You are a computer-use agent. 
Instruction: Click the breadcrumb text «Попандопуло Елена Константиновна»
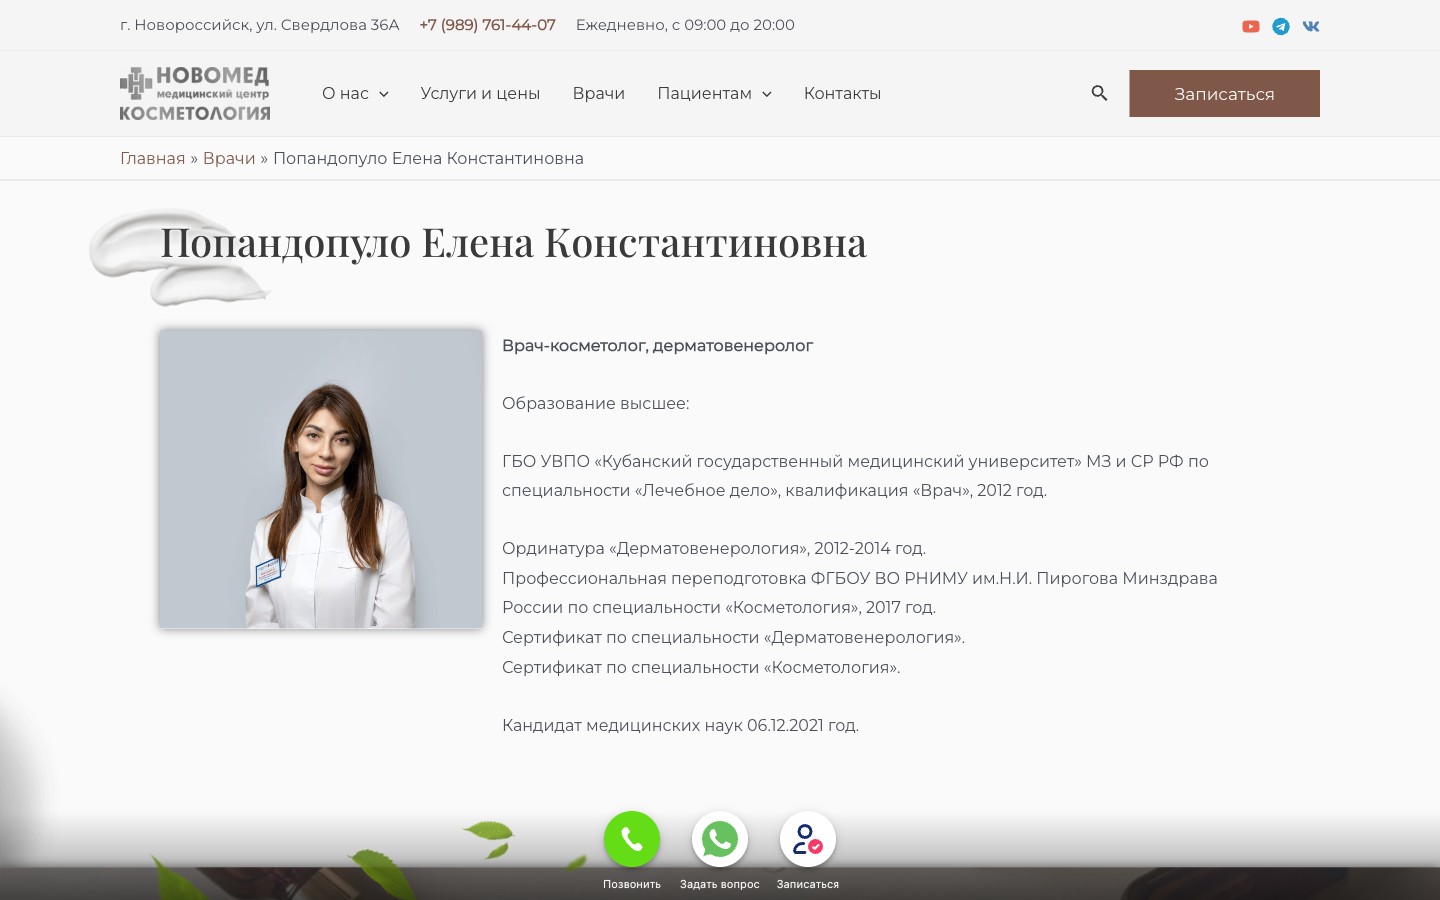428,158
